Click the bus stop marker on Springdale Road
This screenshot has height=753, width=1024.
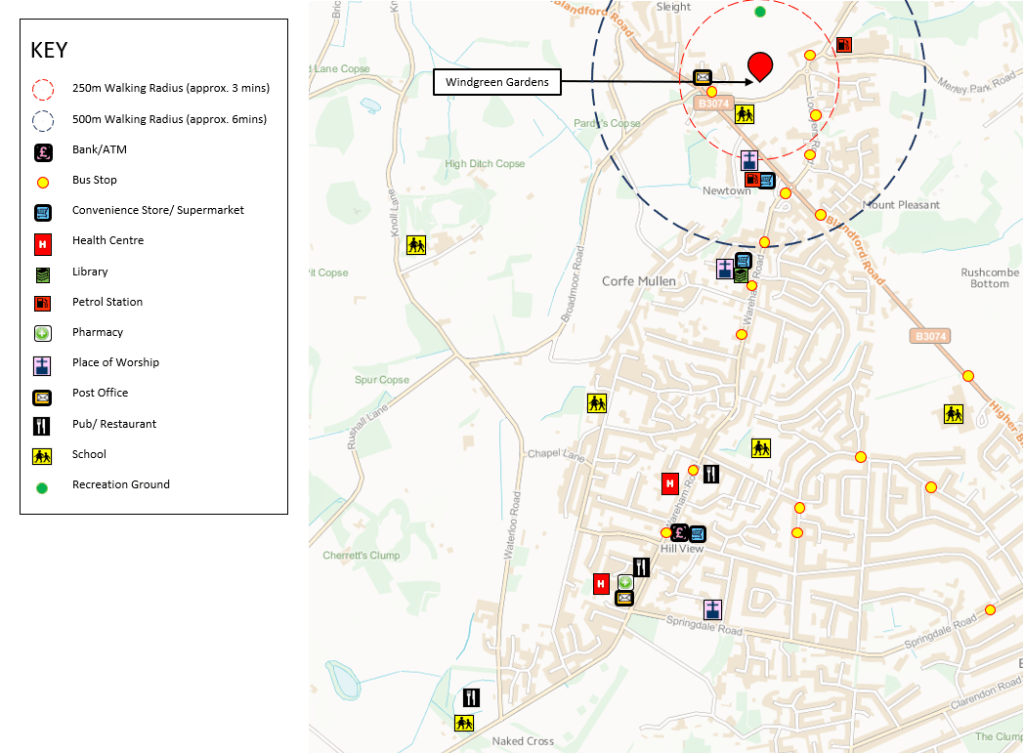coord(990,610)
